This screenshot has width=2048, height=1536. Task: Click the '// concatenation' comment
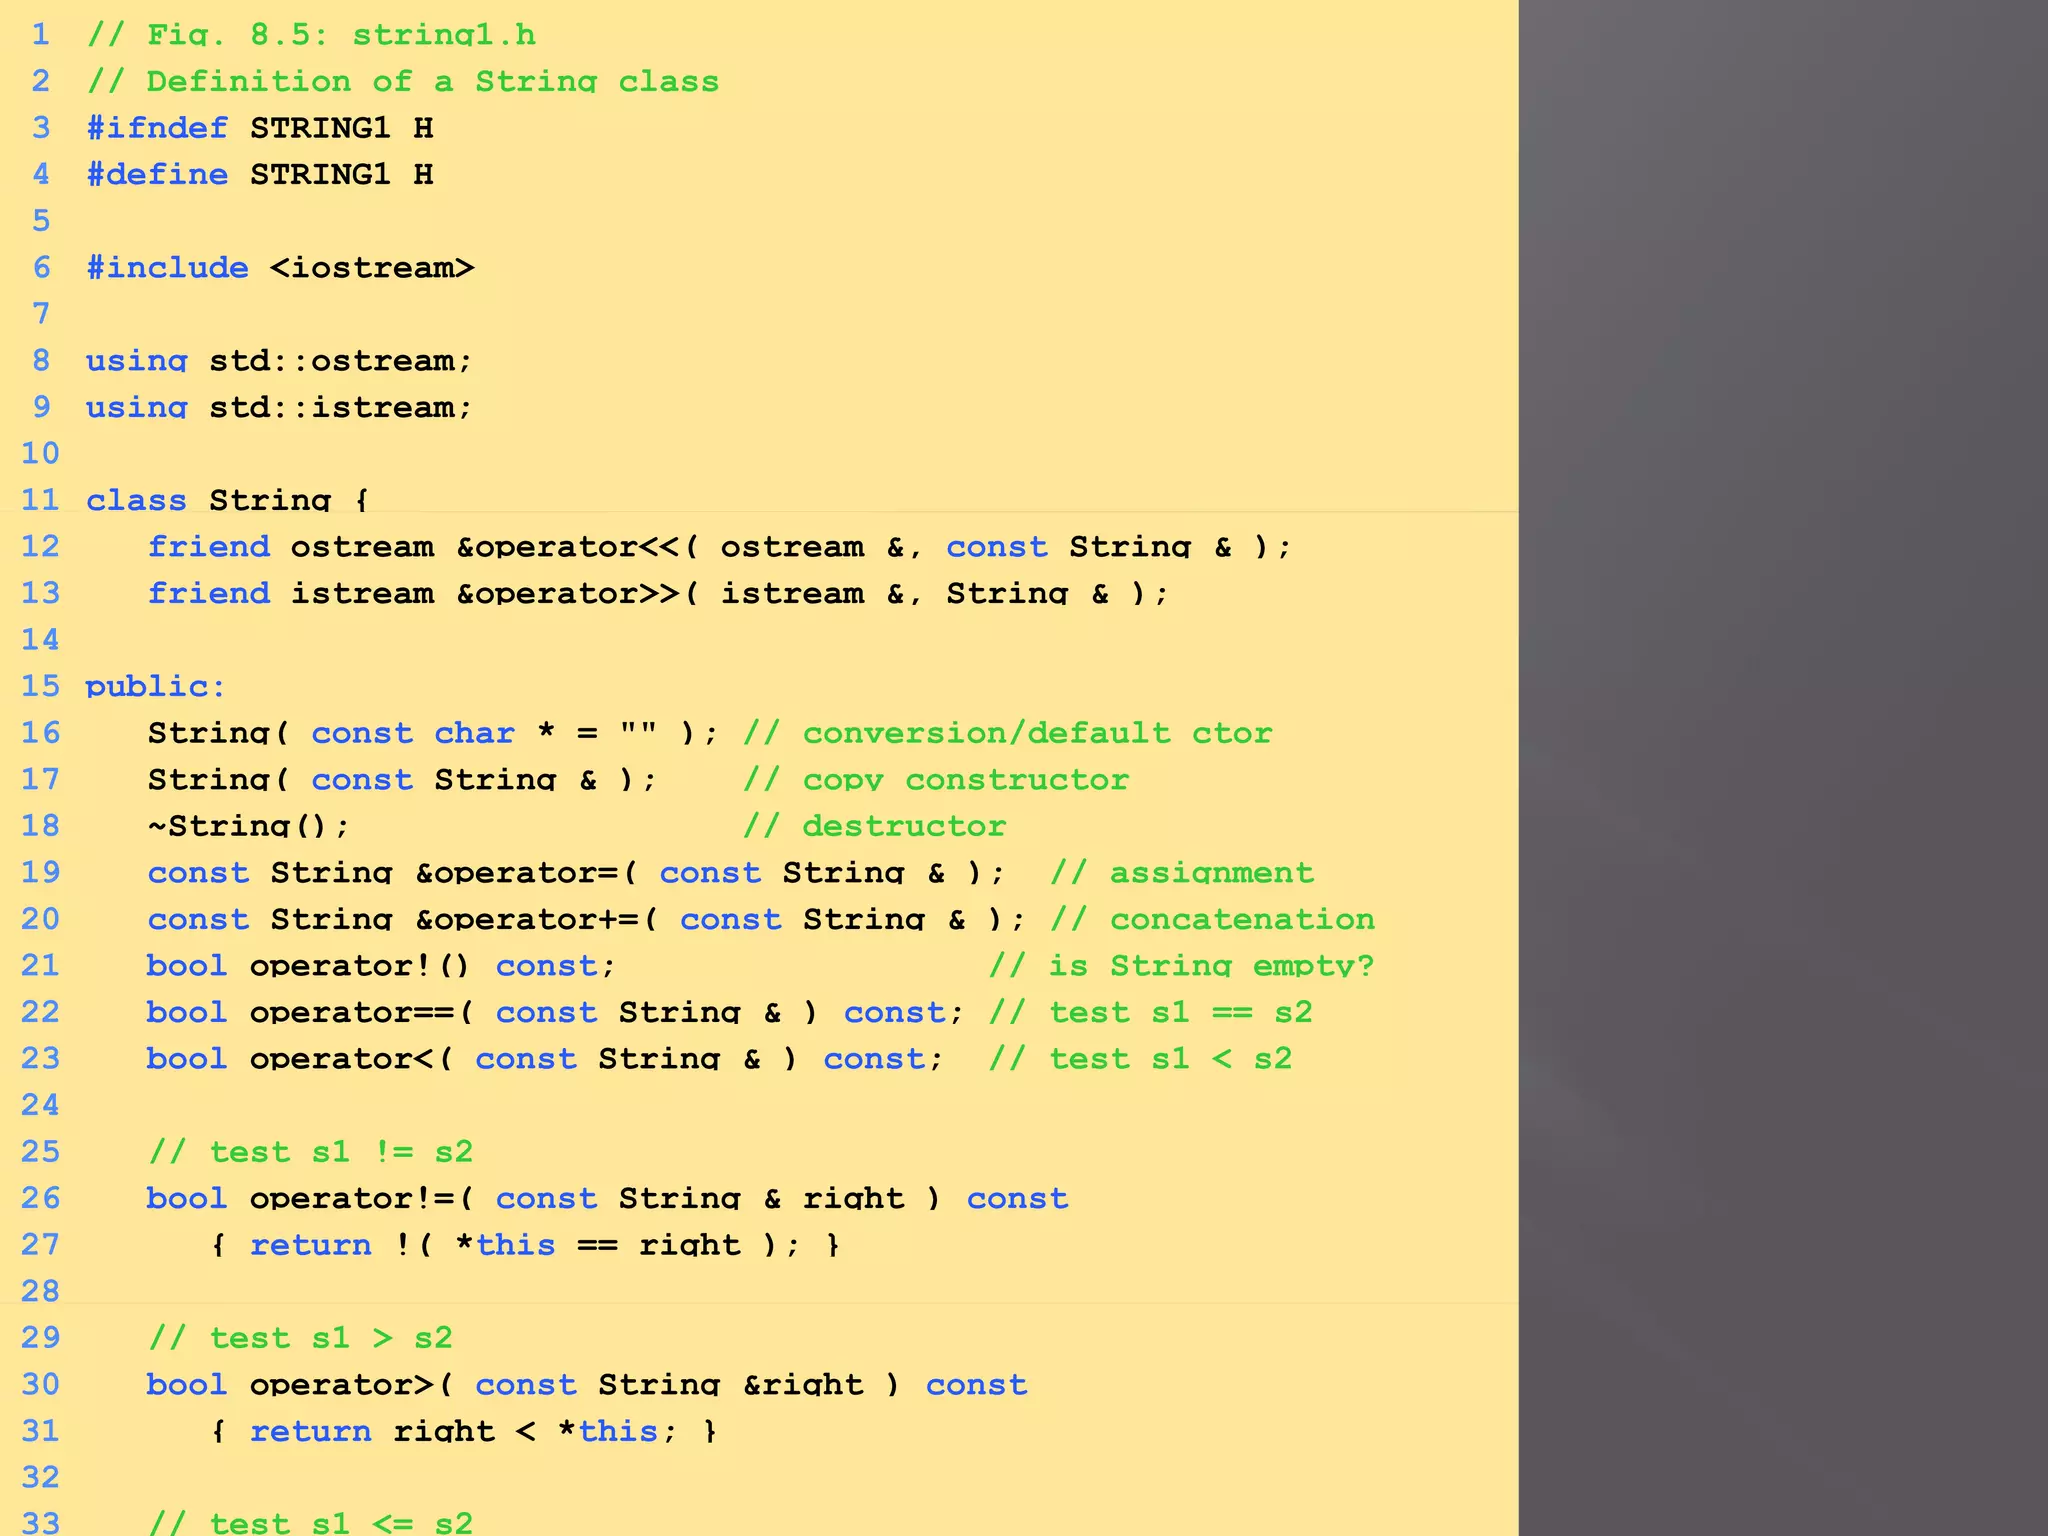(1212, 918)
